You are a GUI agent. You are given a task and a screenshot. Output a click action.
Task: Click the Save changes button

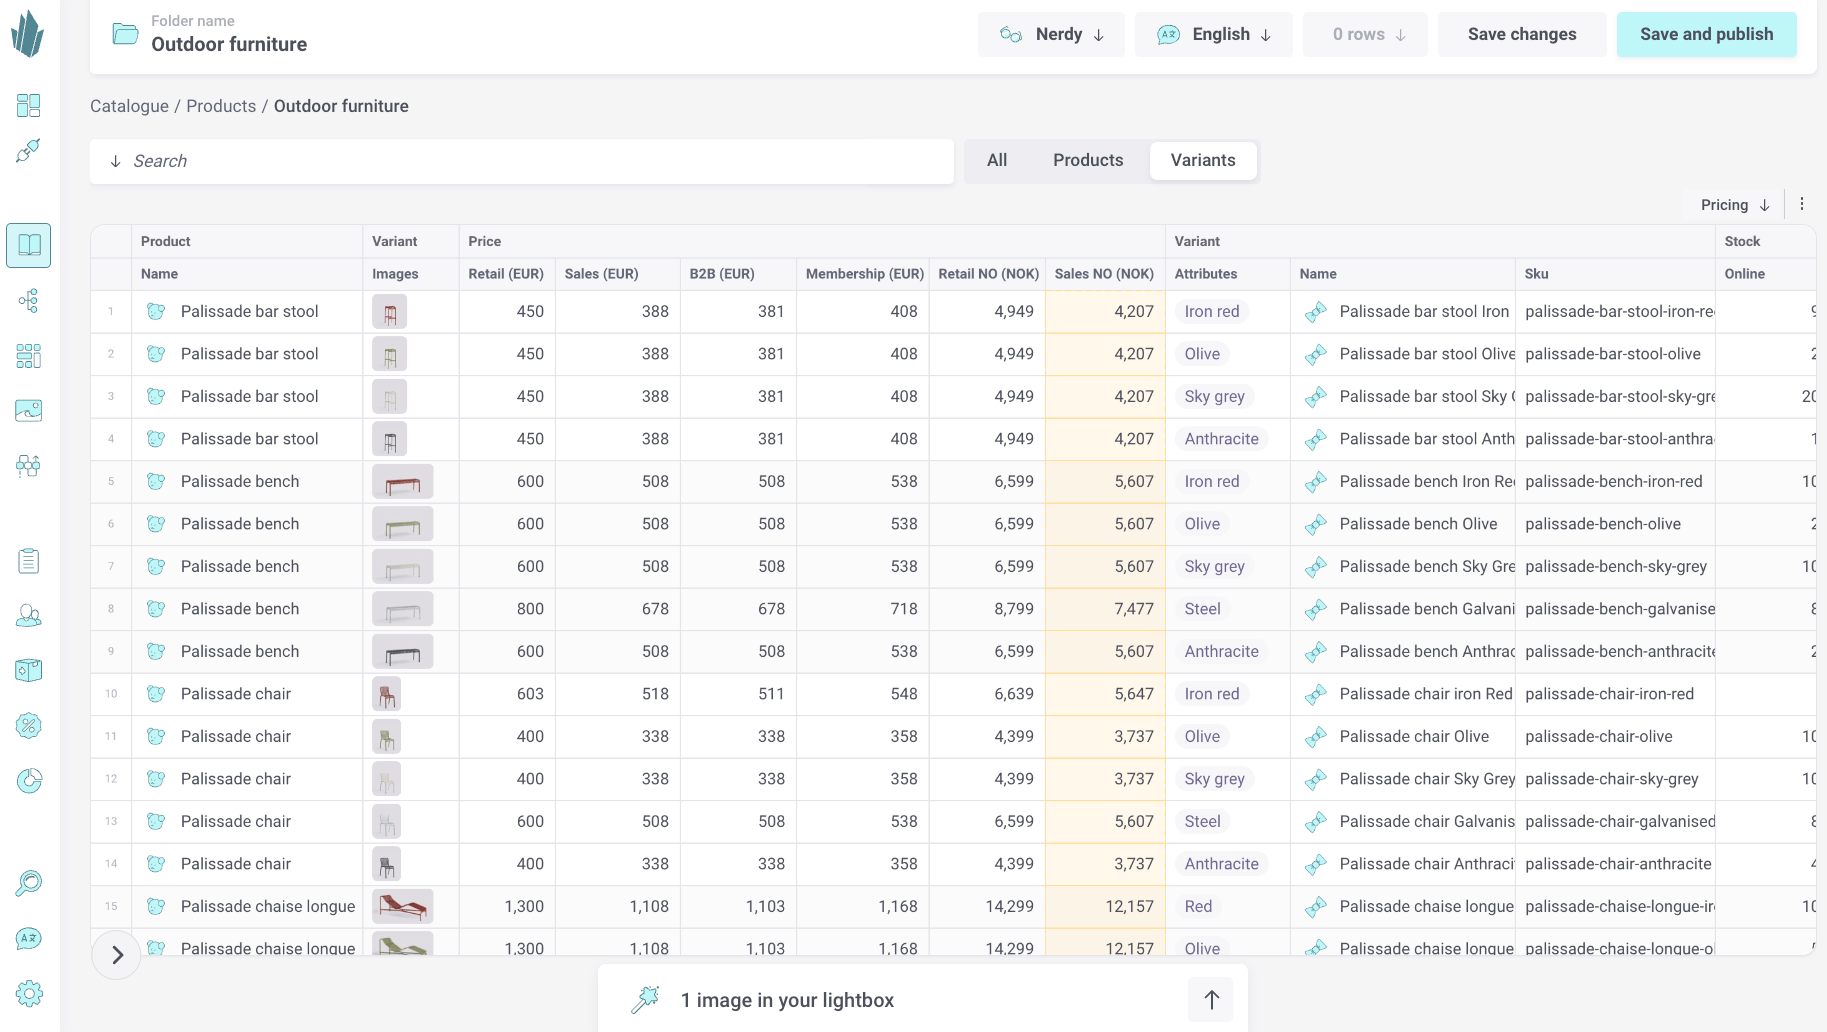pyautogui.click(x=1521, y=34)
